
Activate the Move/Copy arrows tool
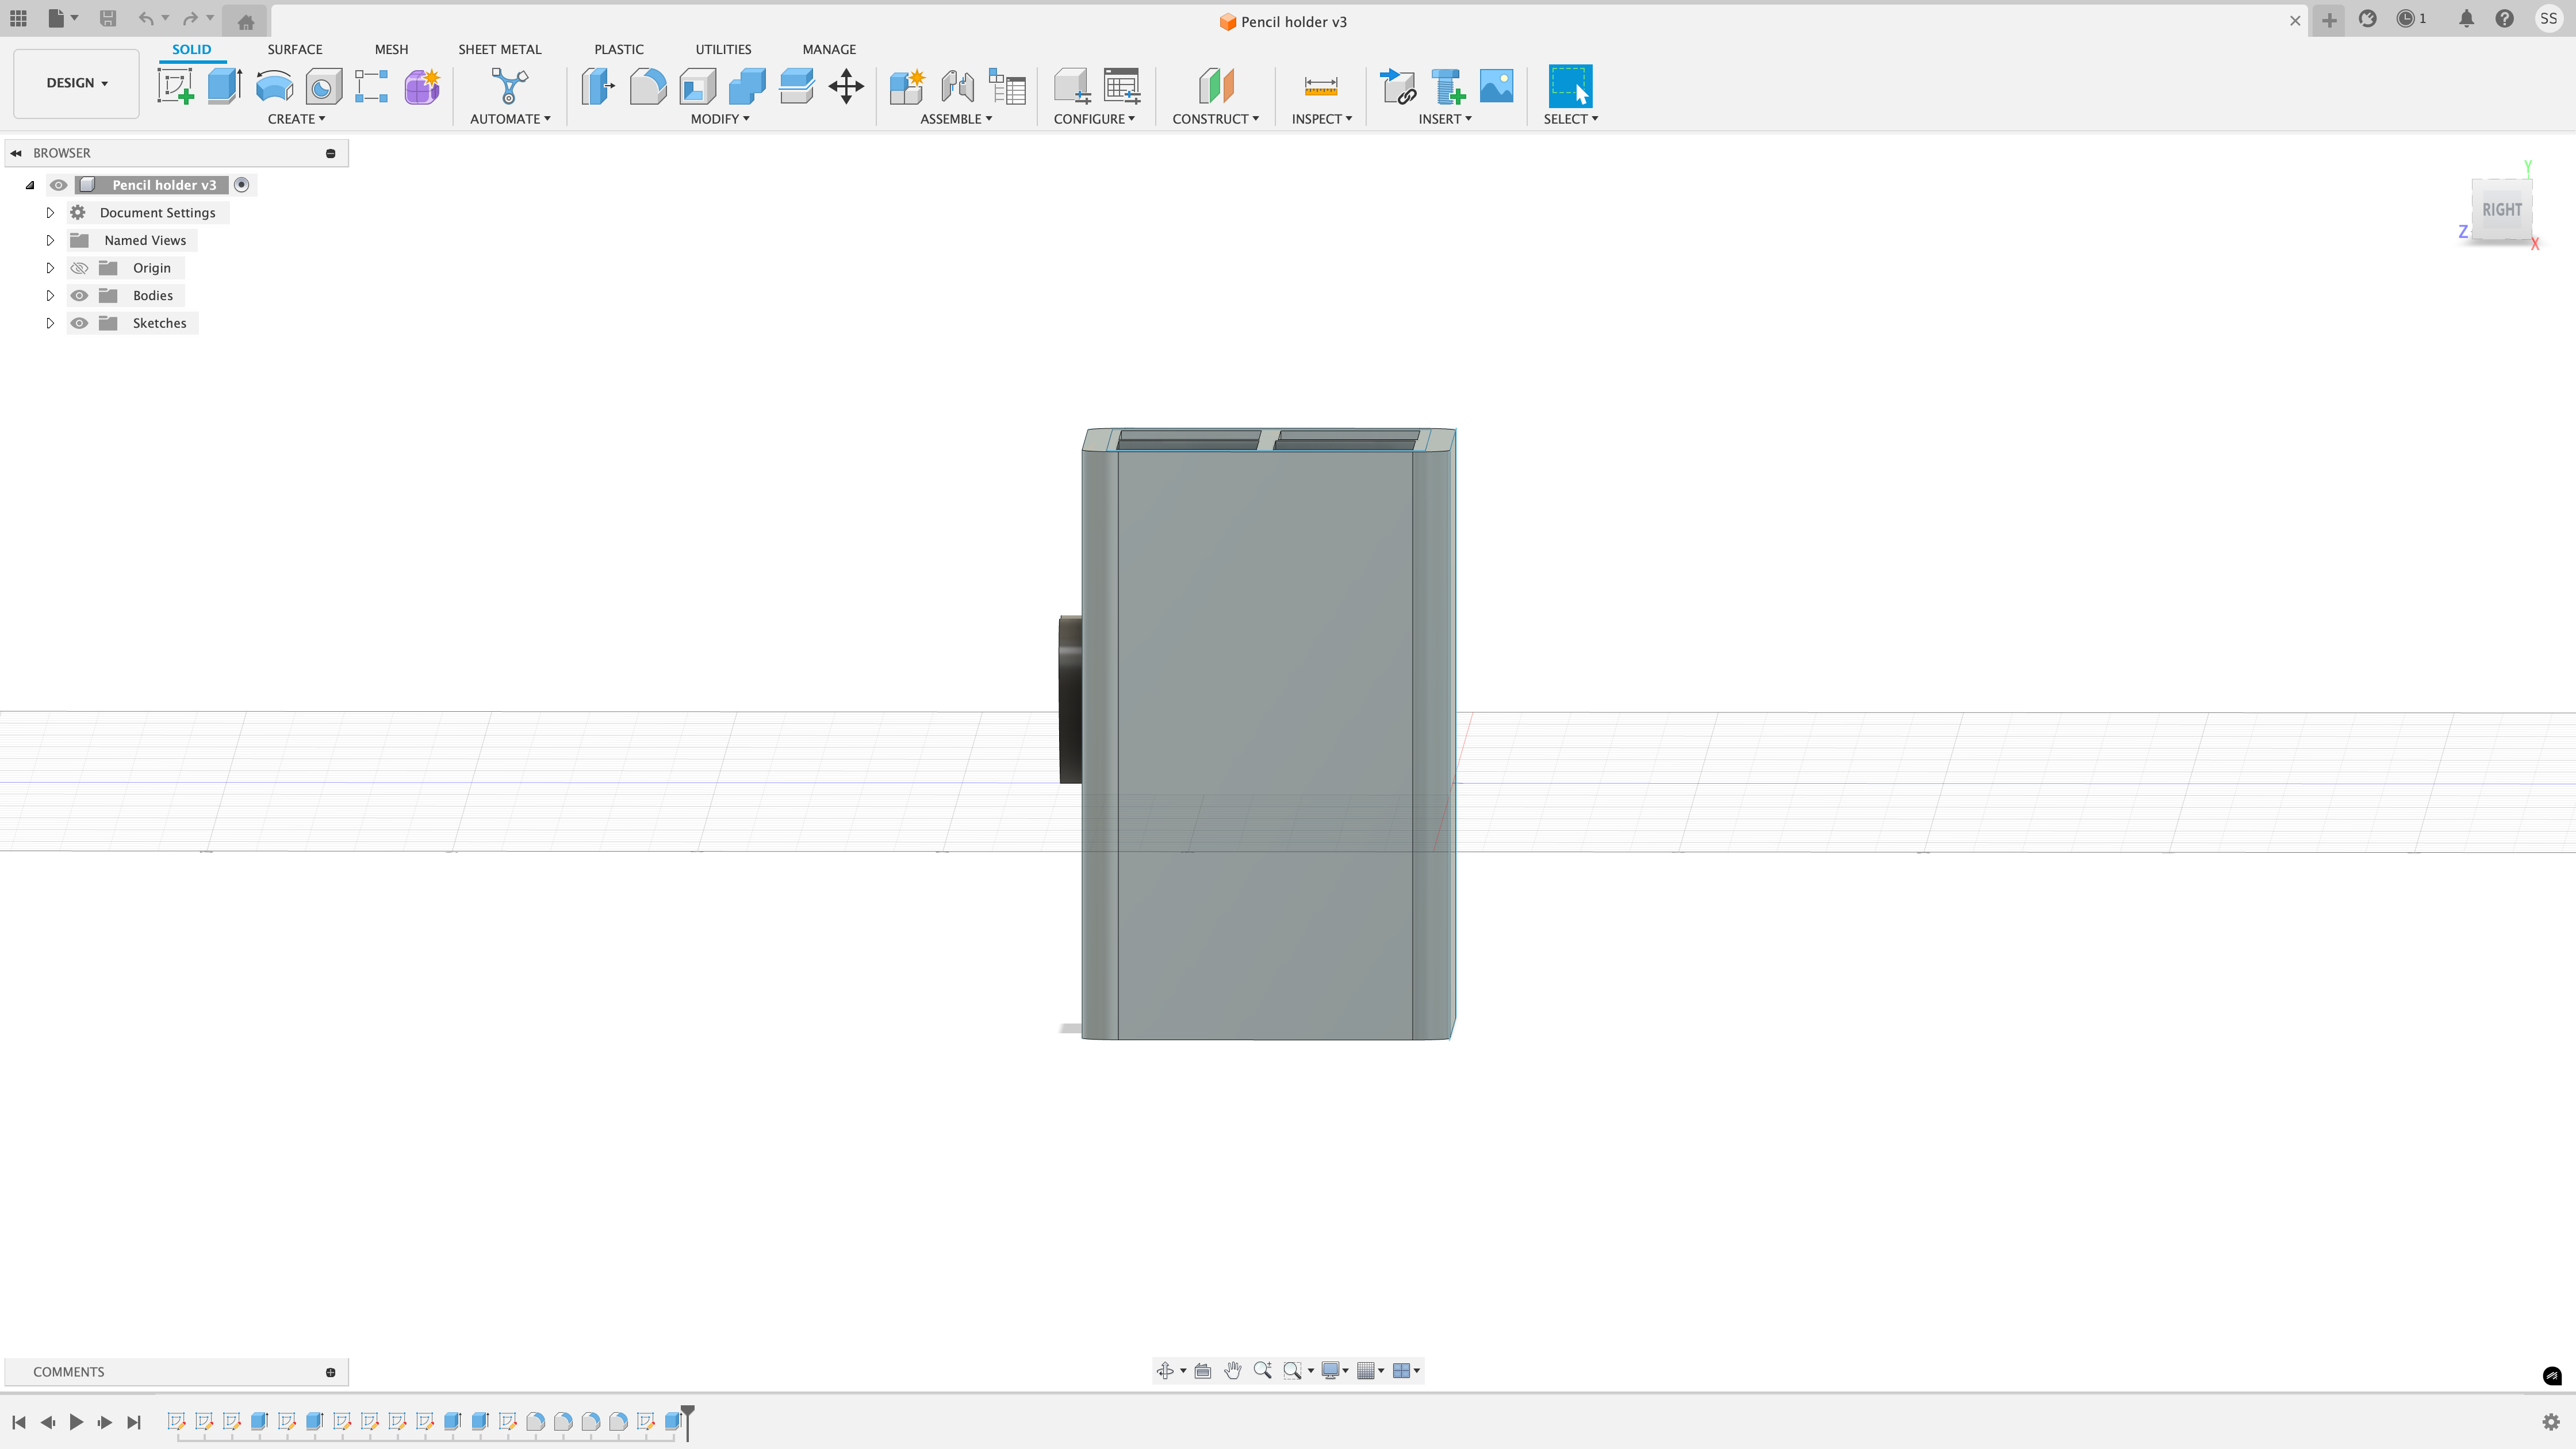coord(846,86)
